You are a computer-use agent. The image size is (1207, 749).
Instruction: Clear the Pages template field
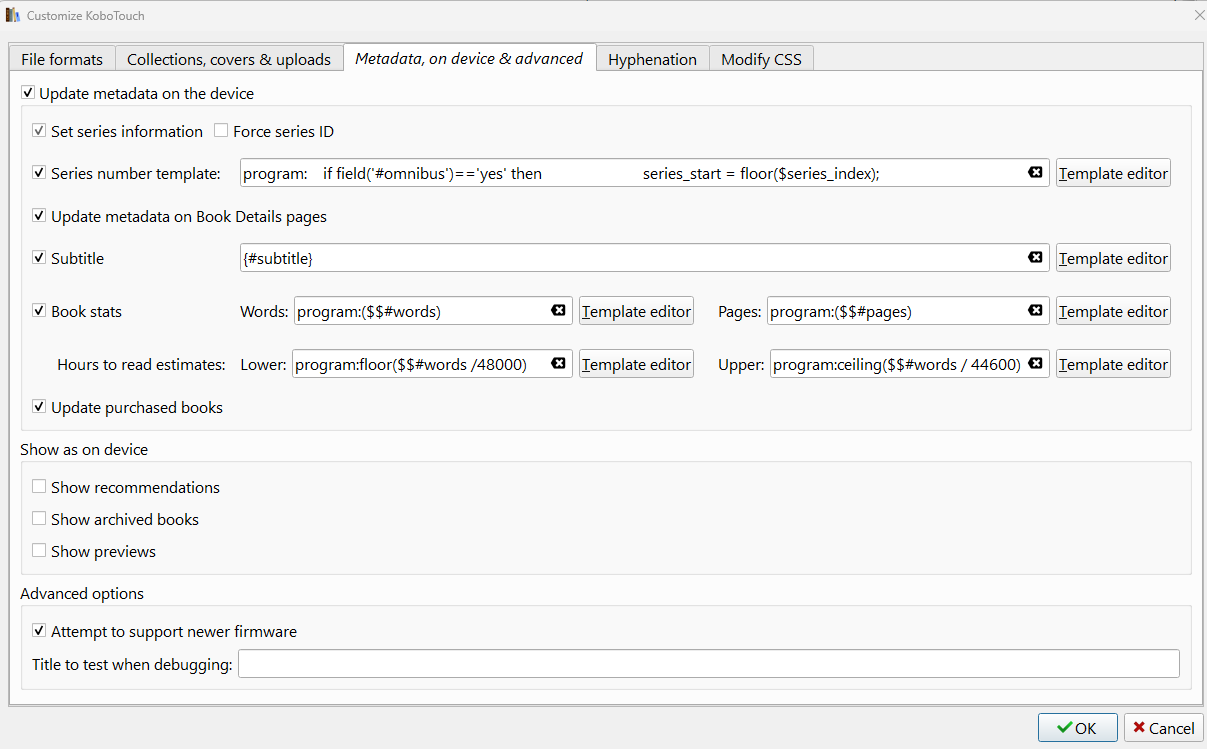(1035, 311)
